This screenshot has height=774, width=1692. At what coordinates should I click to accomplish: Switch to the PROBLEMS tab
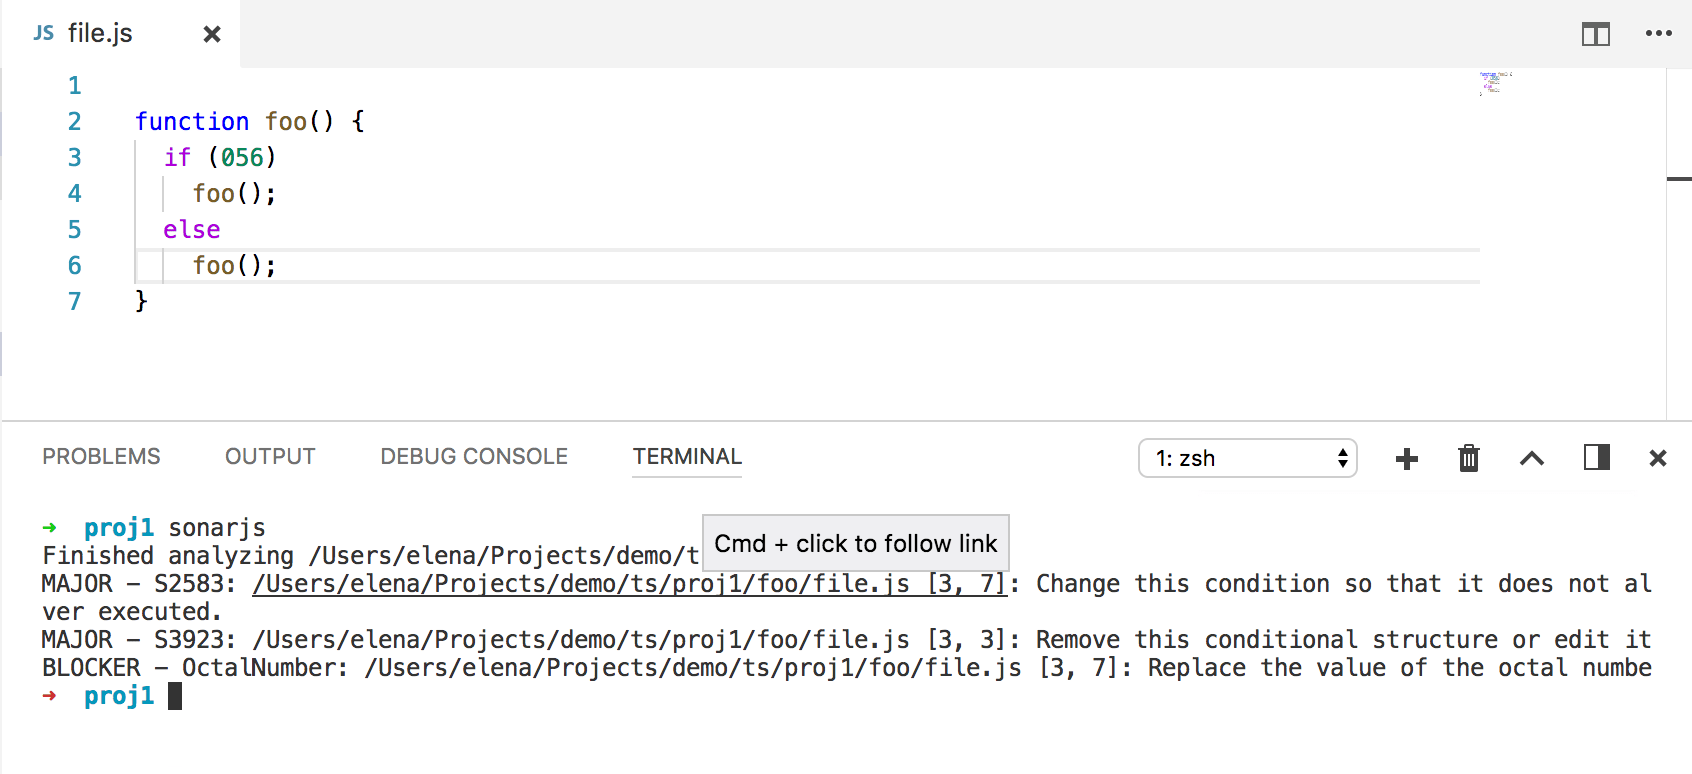[x=100, y=456]
